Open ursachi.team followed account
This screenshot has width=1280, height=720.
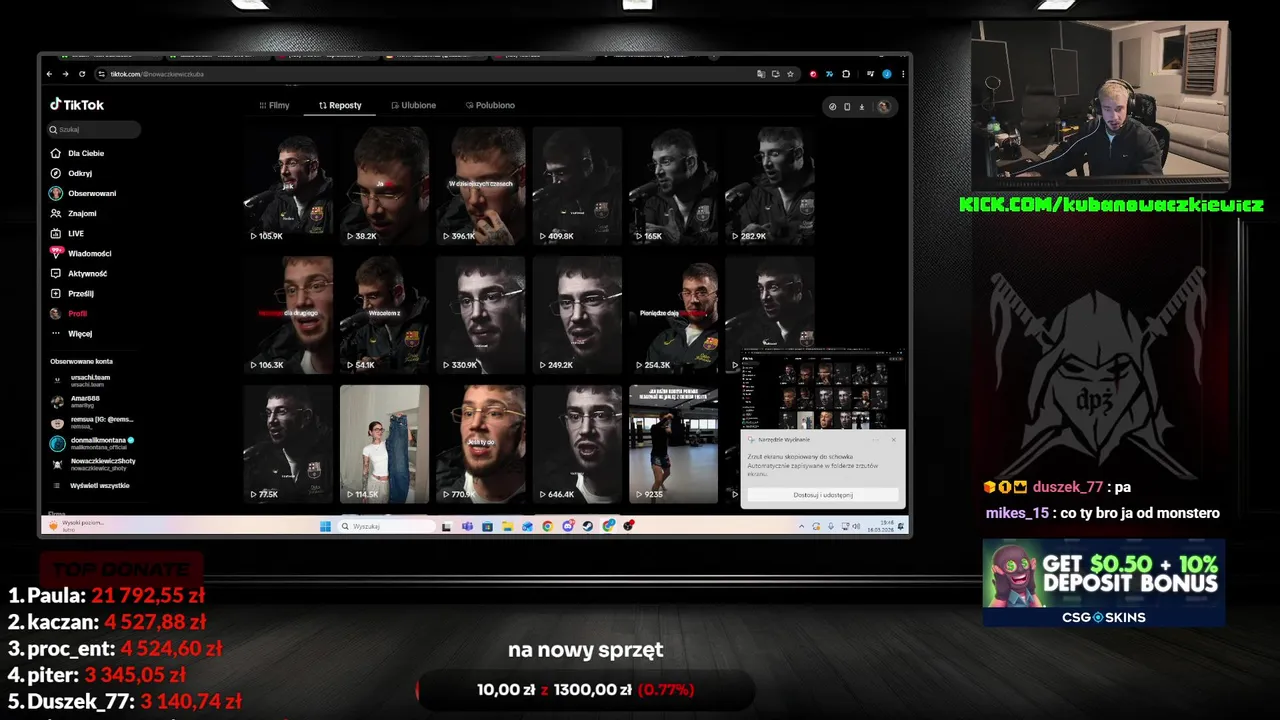[82, 380]
